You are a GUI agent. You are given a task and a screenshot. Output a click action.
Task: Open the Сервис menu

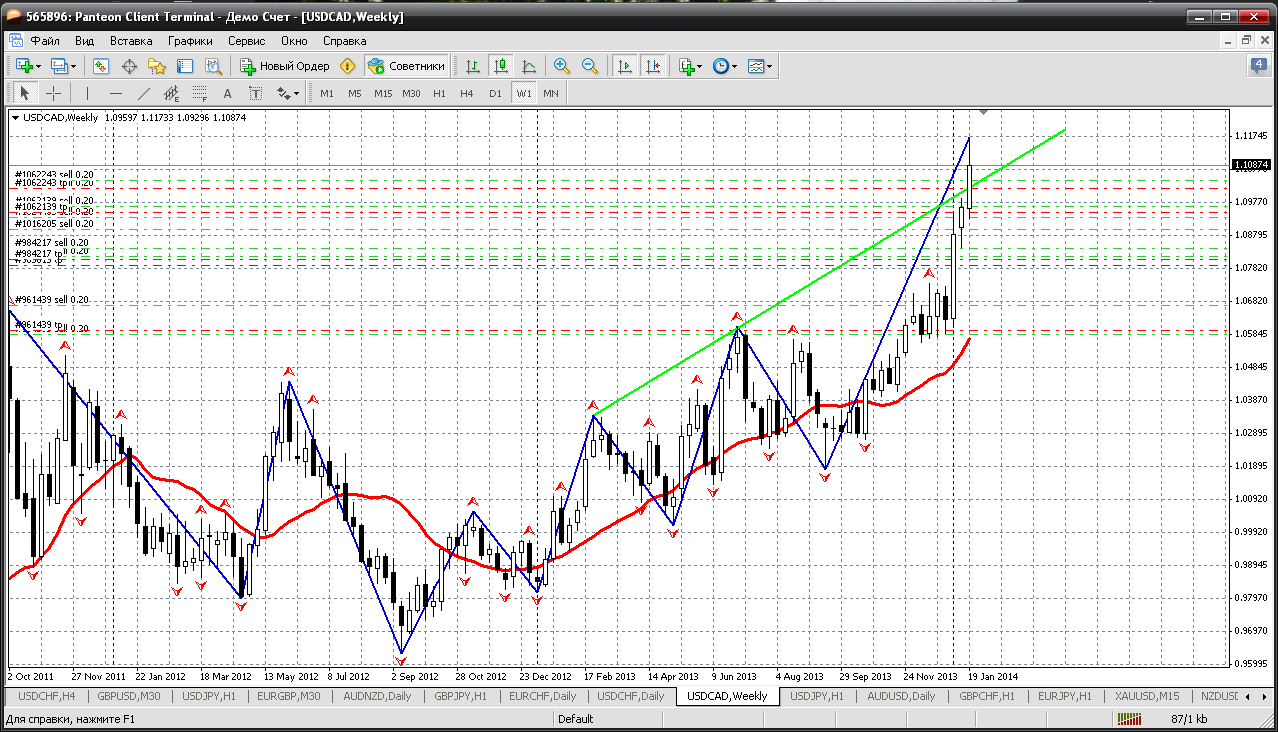coord(246,41)
